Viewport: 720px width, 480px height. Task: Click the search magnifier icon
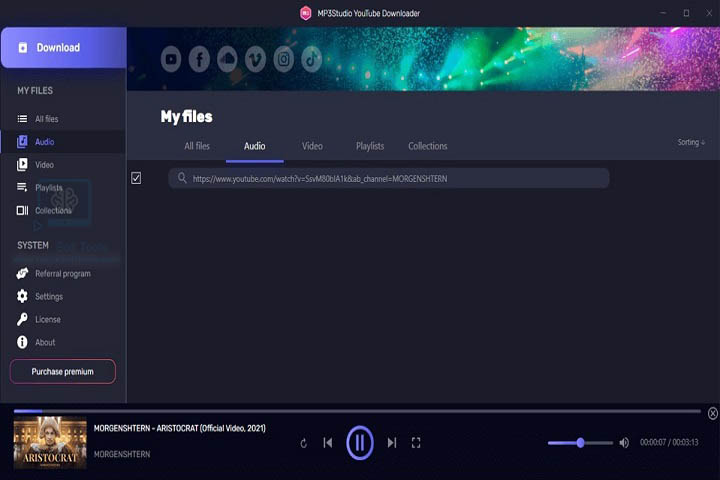(182, 178)
